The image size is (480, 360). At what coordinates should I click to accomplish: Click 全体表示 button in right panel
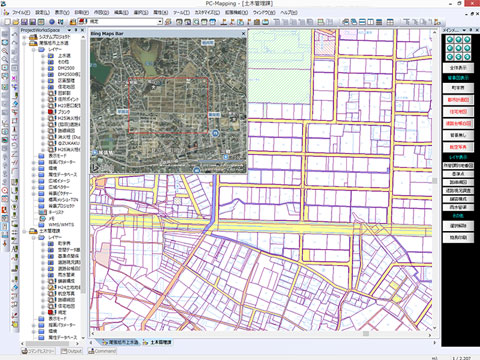(458, 68)
